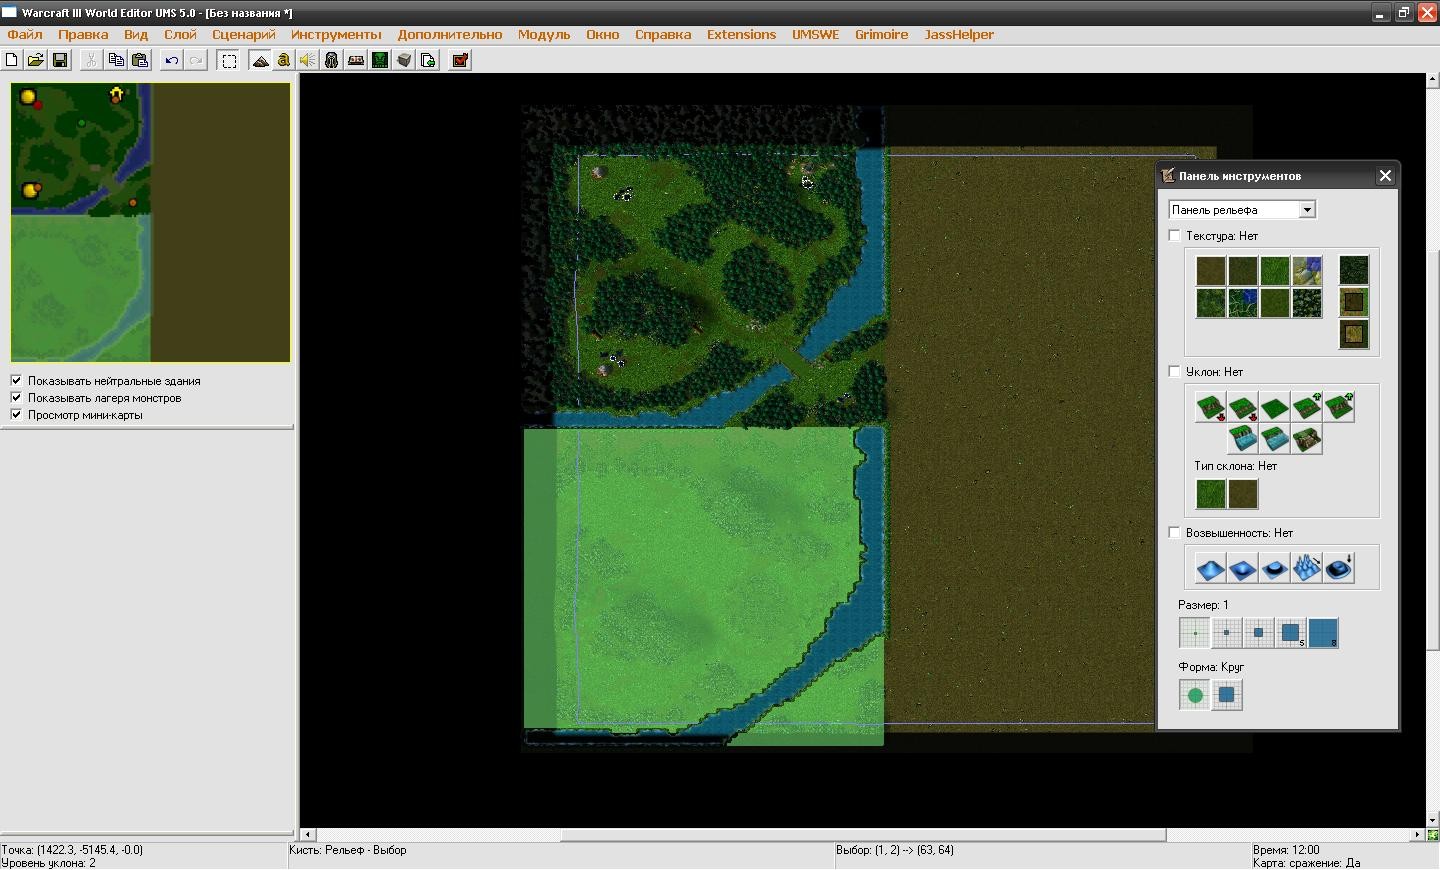Test the map with the red checkmark icon
This screenshot has height=870, width=1440.
[x=460, y=60]
